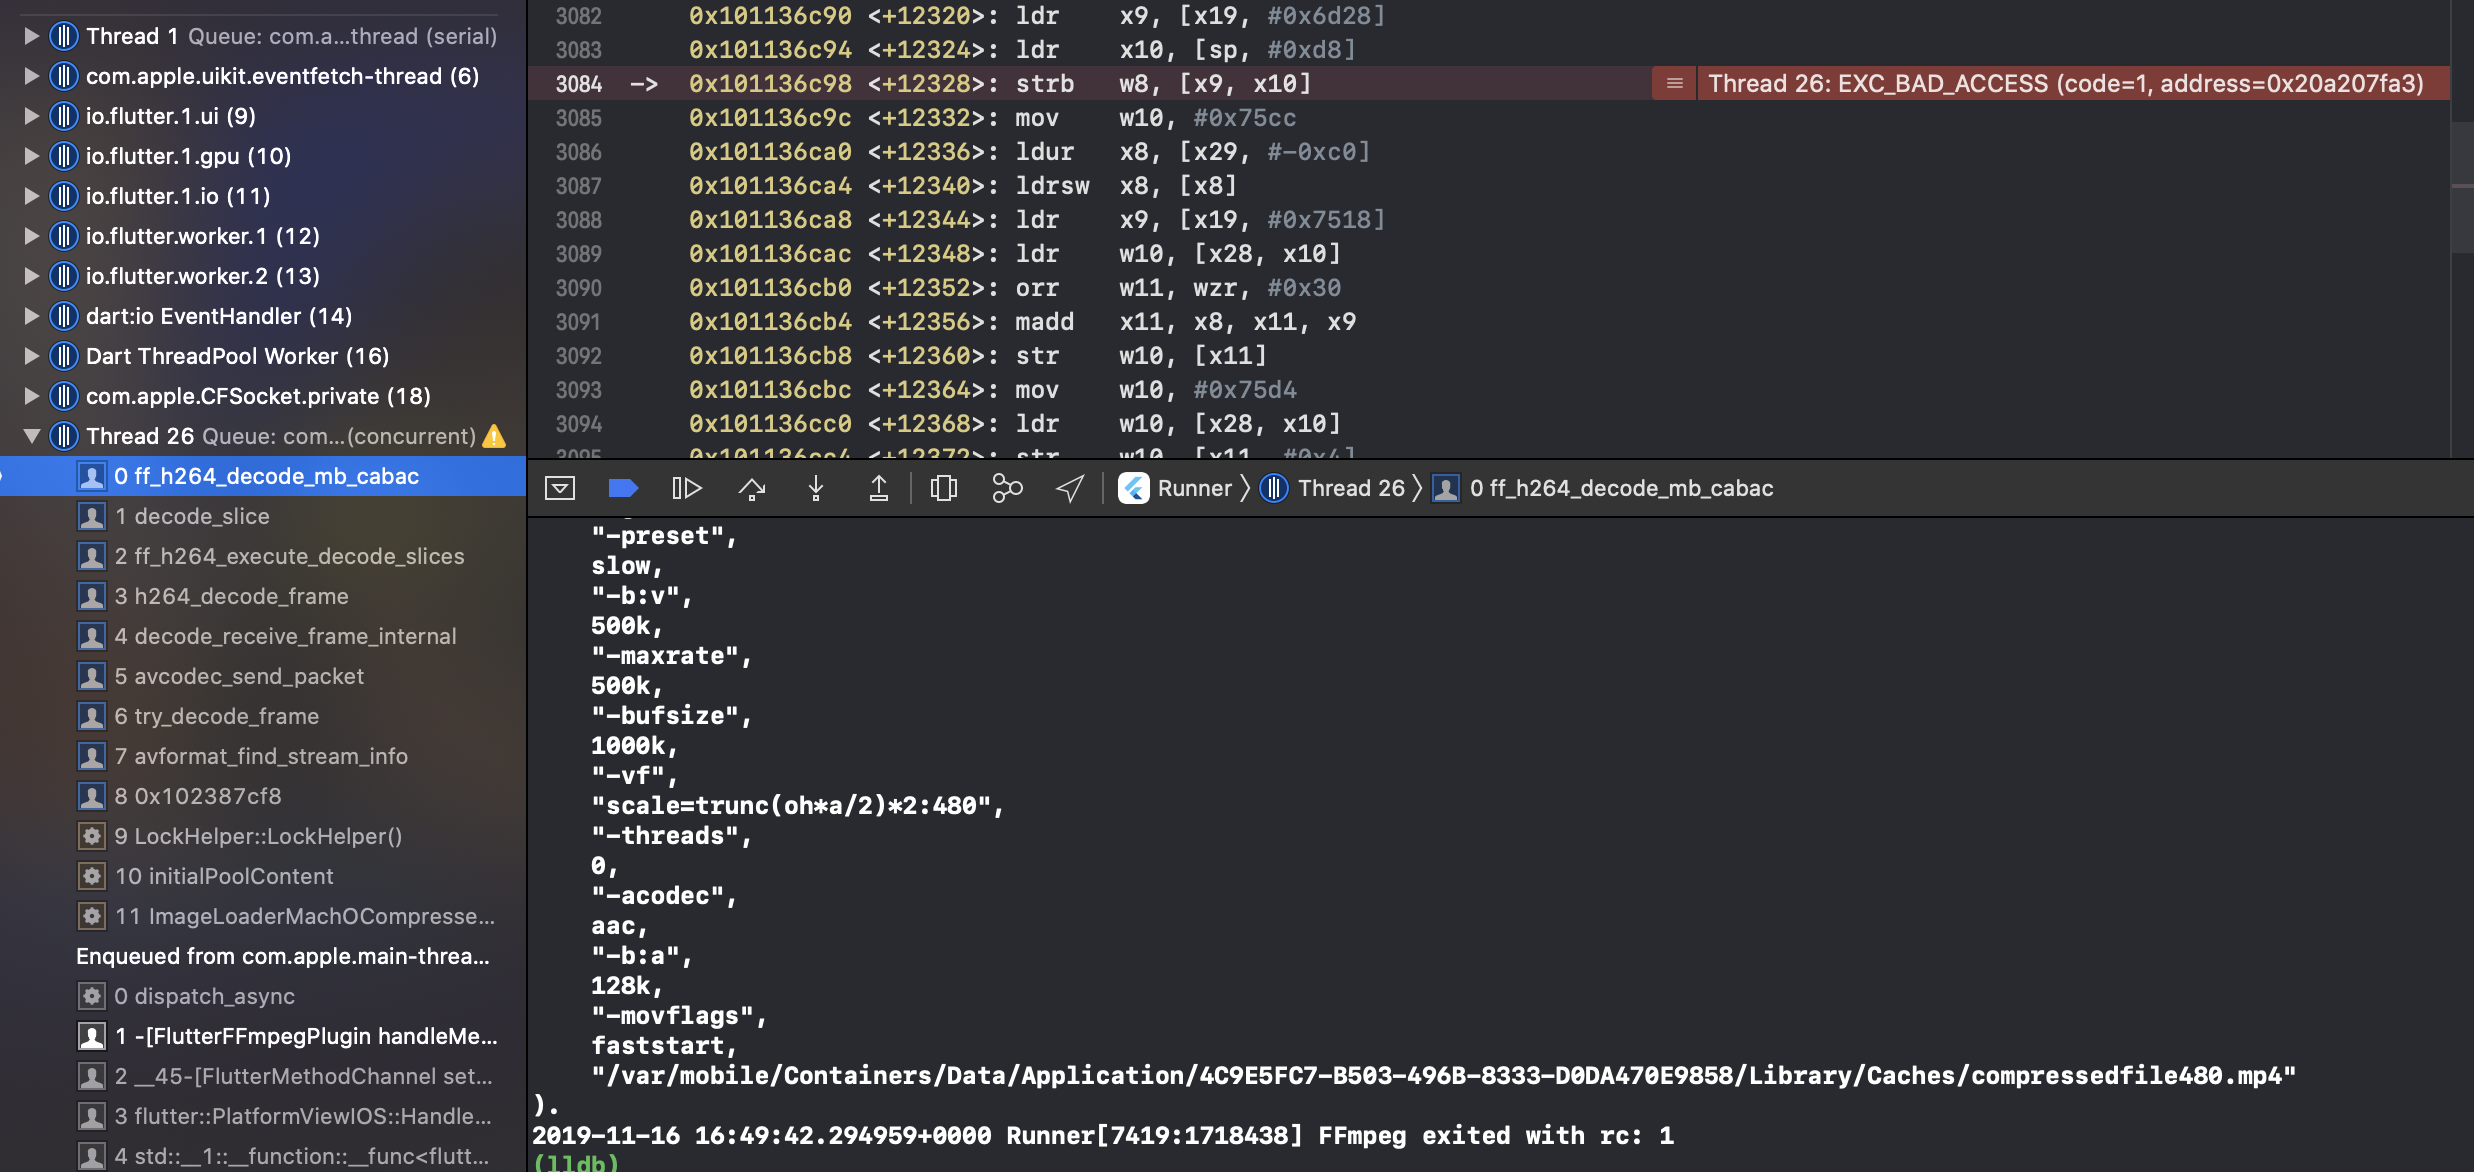The image size is (2474, 1172).
Task: Toggle breakpoints in the debug bar
Action: 624,488
